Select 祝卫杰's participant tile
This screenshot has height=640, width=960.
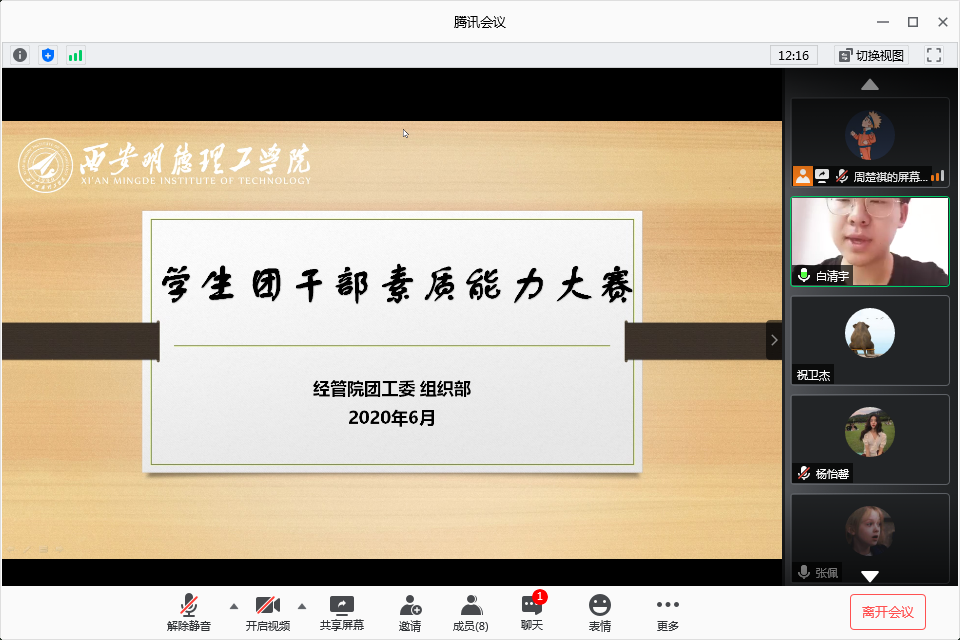869,340
